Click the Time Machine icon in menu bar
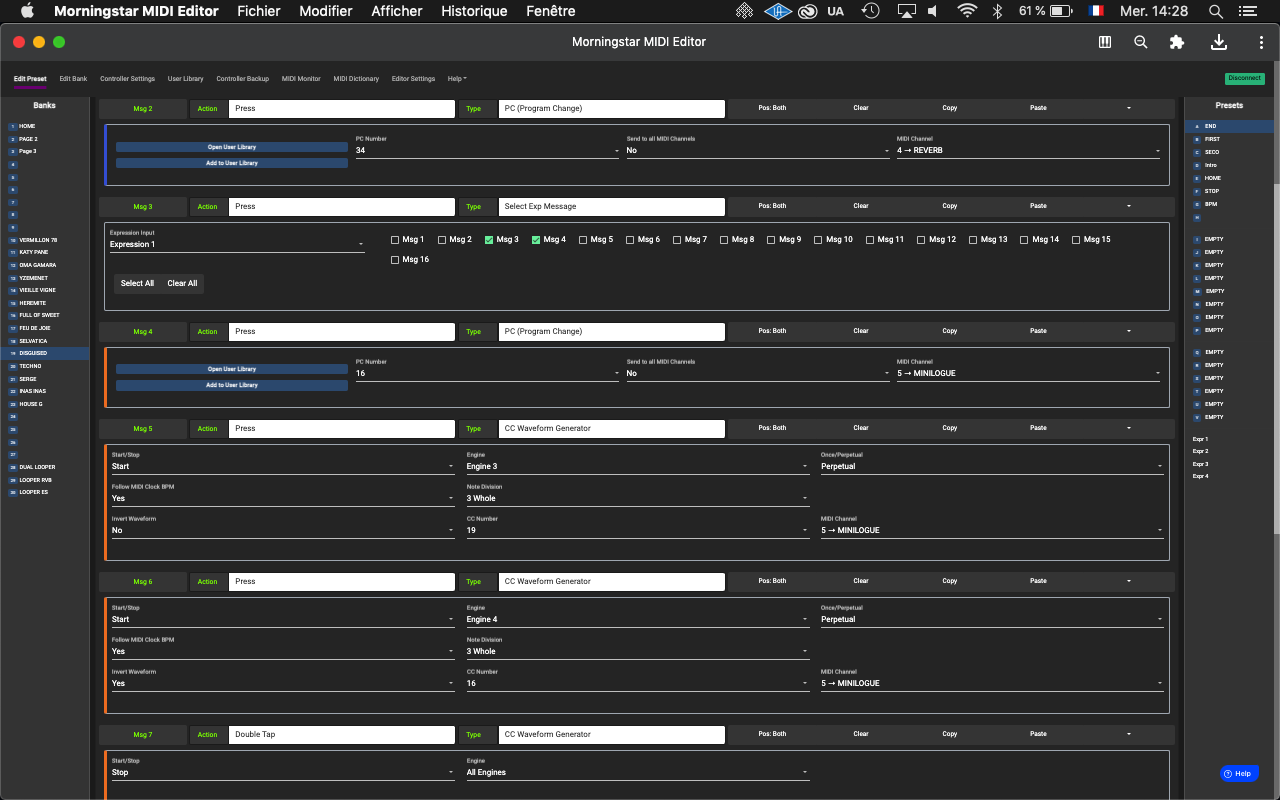This screenshot has height=800, width=1280. [x=871, y=11]
